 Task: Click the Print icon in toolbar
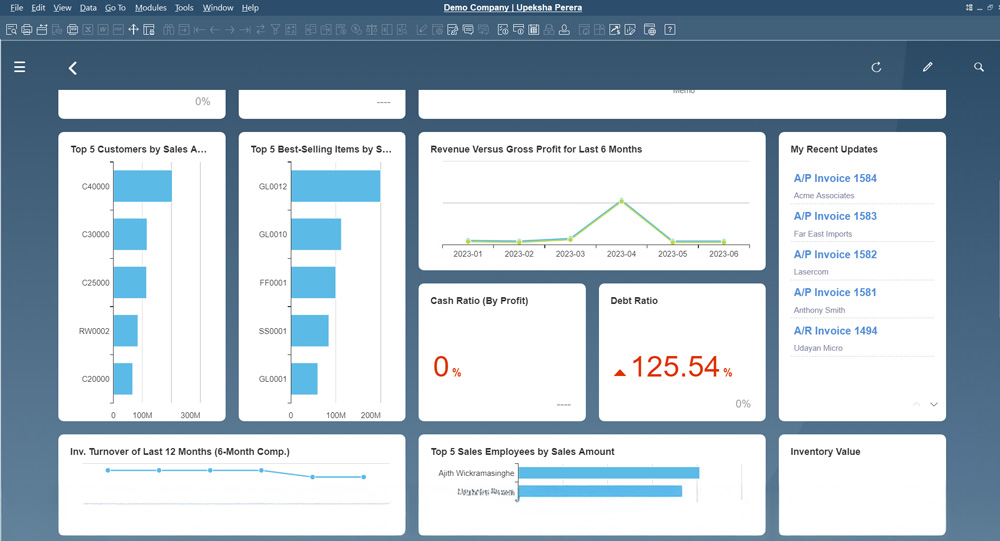click(27, 29)
